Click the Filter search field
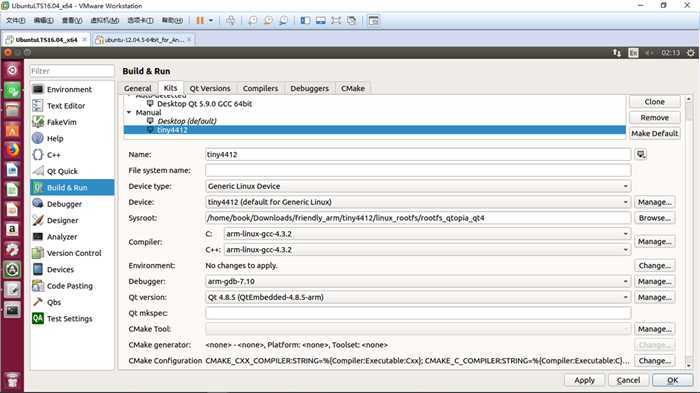The image size is (700, 393). (x=72, y=71)
